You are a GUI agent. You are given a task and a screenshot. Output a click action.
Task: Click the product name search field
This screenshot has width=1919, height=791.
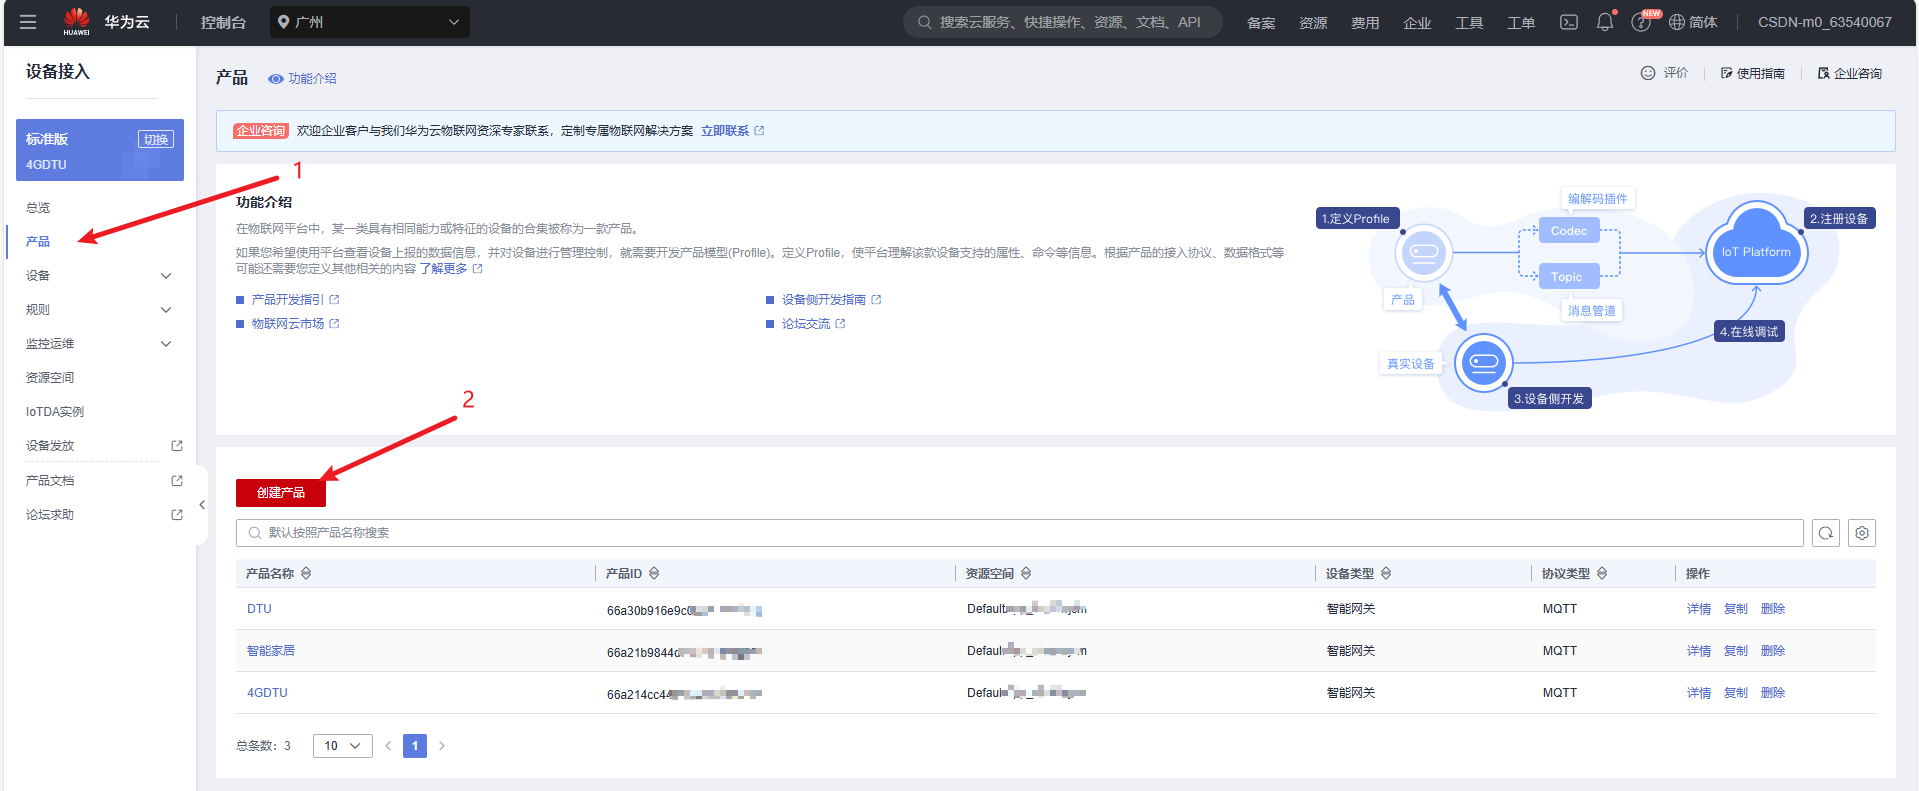1020,533
